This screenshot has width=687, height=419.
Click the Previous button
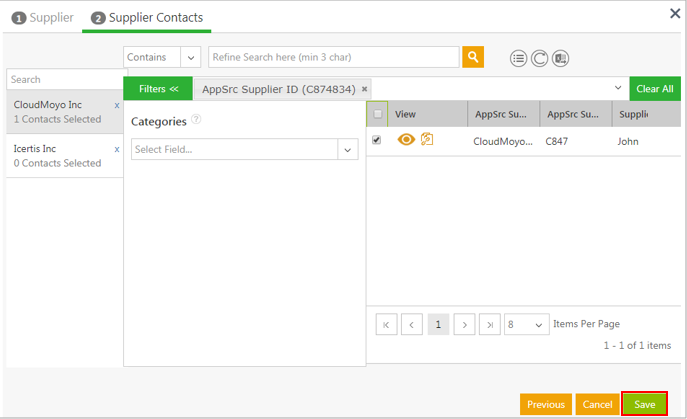(x=546, y=404)
